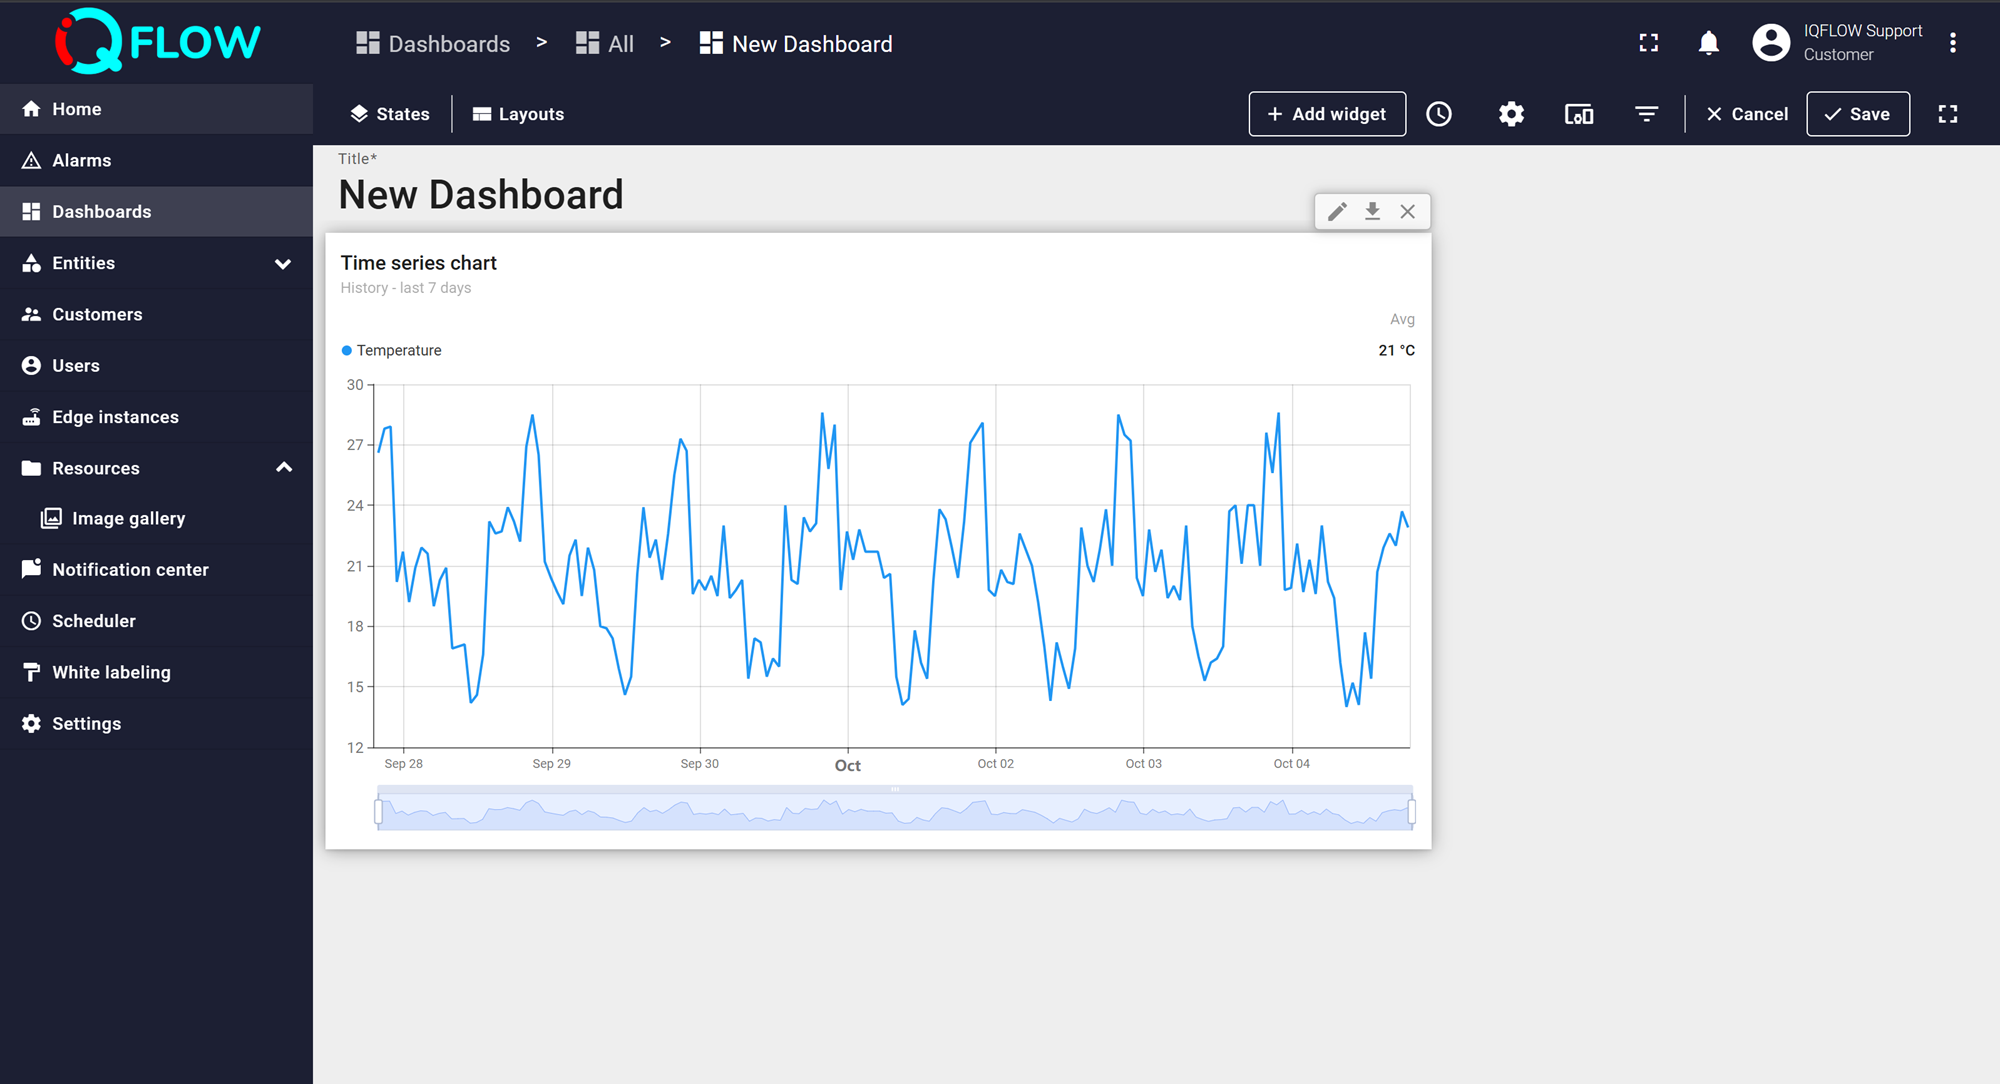Image resolution: width=2000 pixels, height=1084 pixels.
Task: Click left handle of chart zoom slider
Action: [379, 811]
